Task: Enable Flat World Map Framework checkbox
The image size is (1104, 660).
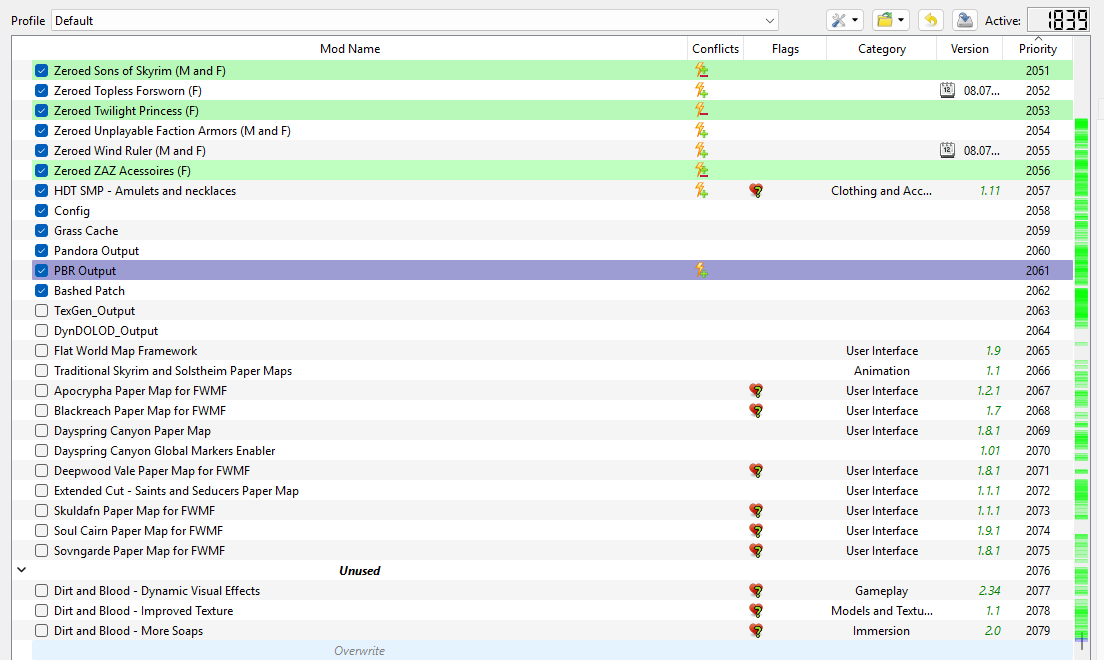Action: [x=42, y=351]
